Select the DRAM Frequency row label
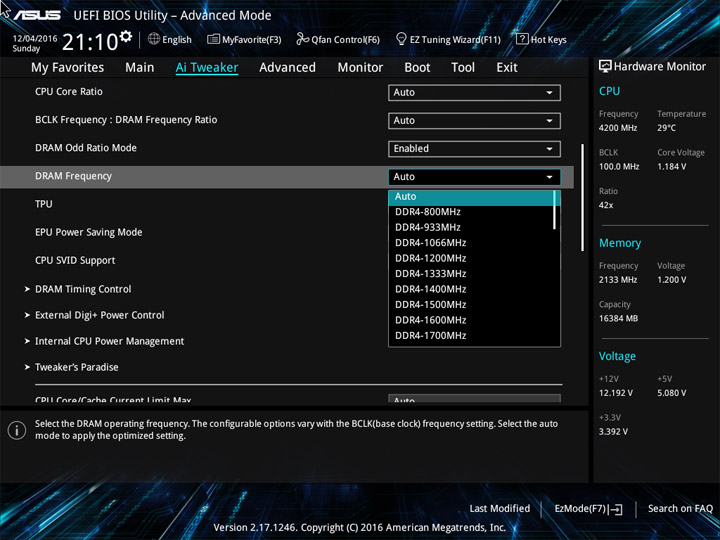720x540 pixels. pos(73,176)
